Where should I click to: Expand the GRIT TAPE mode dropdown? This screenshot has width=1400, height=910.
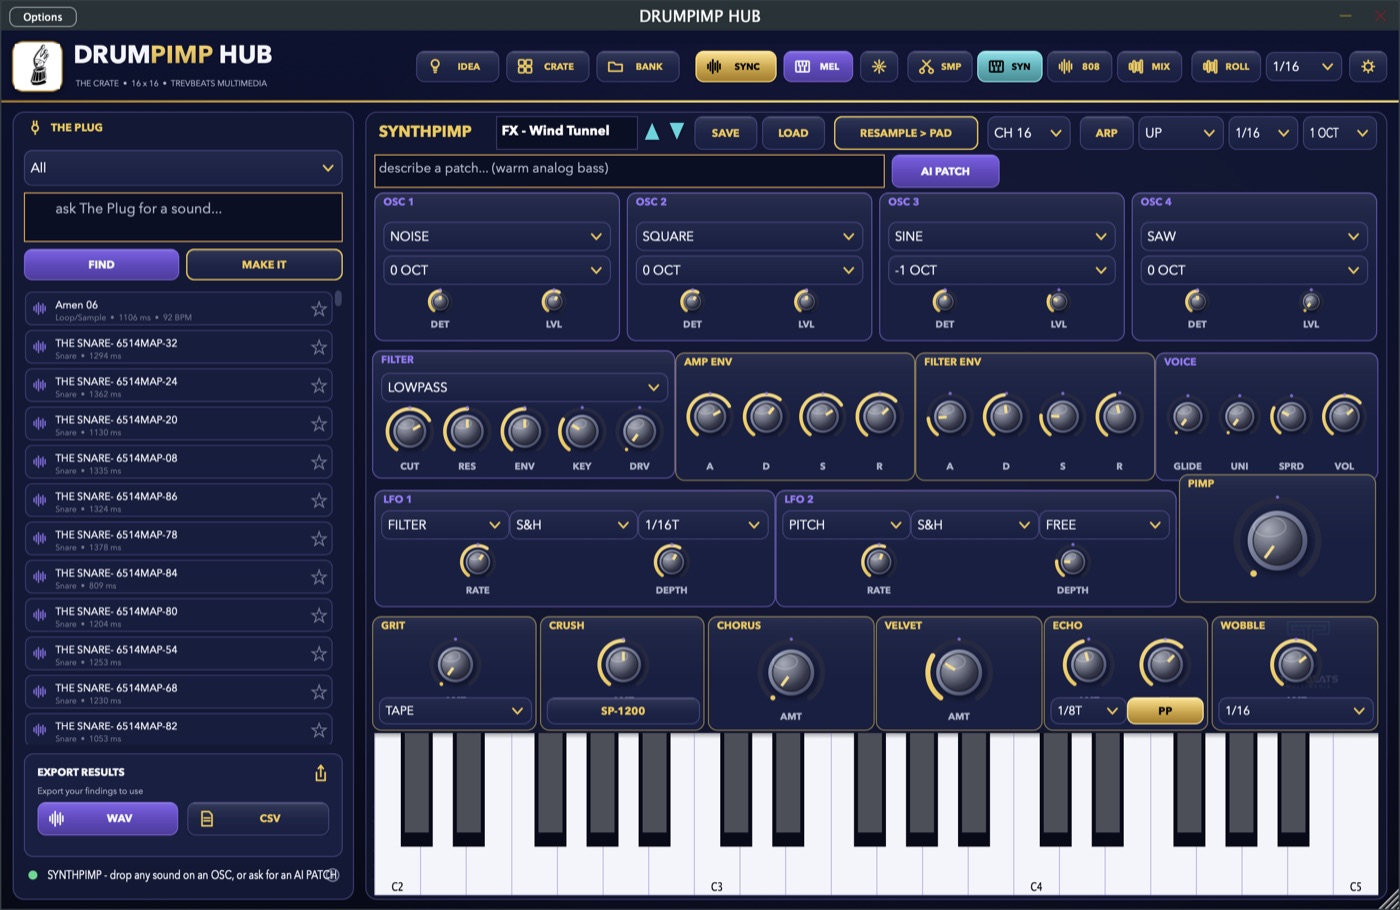455,711
